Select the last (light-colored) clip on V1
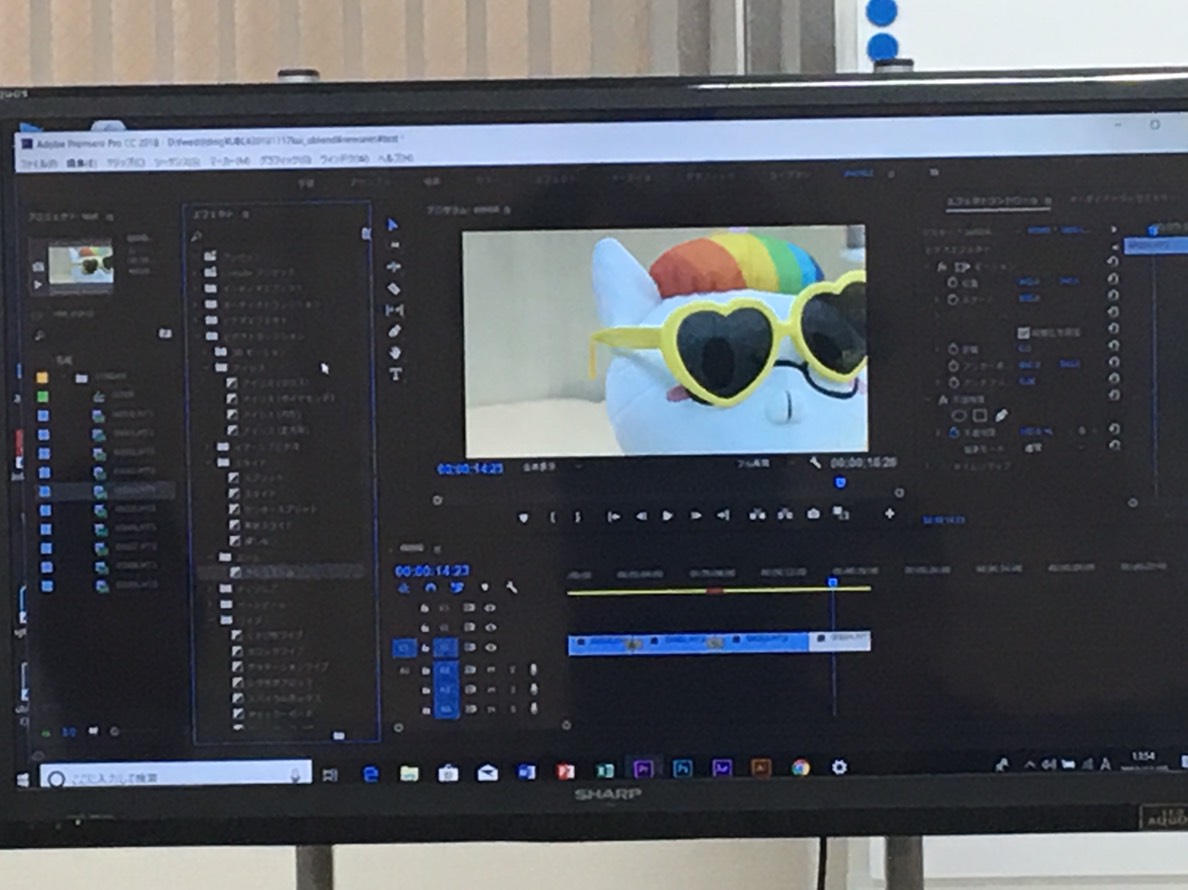This screenshot has height=890, width=1188. coord(839,641)
